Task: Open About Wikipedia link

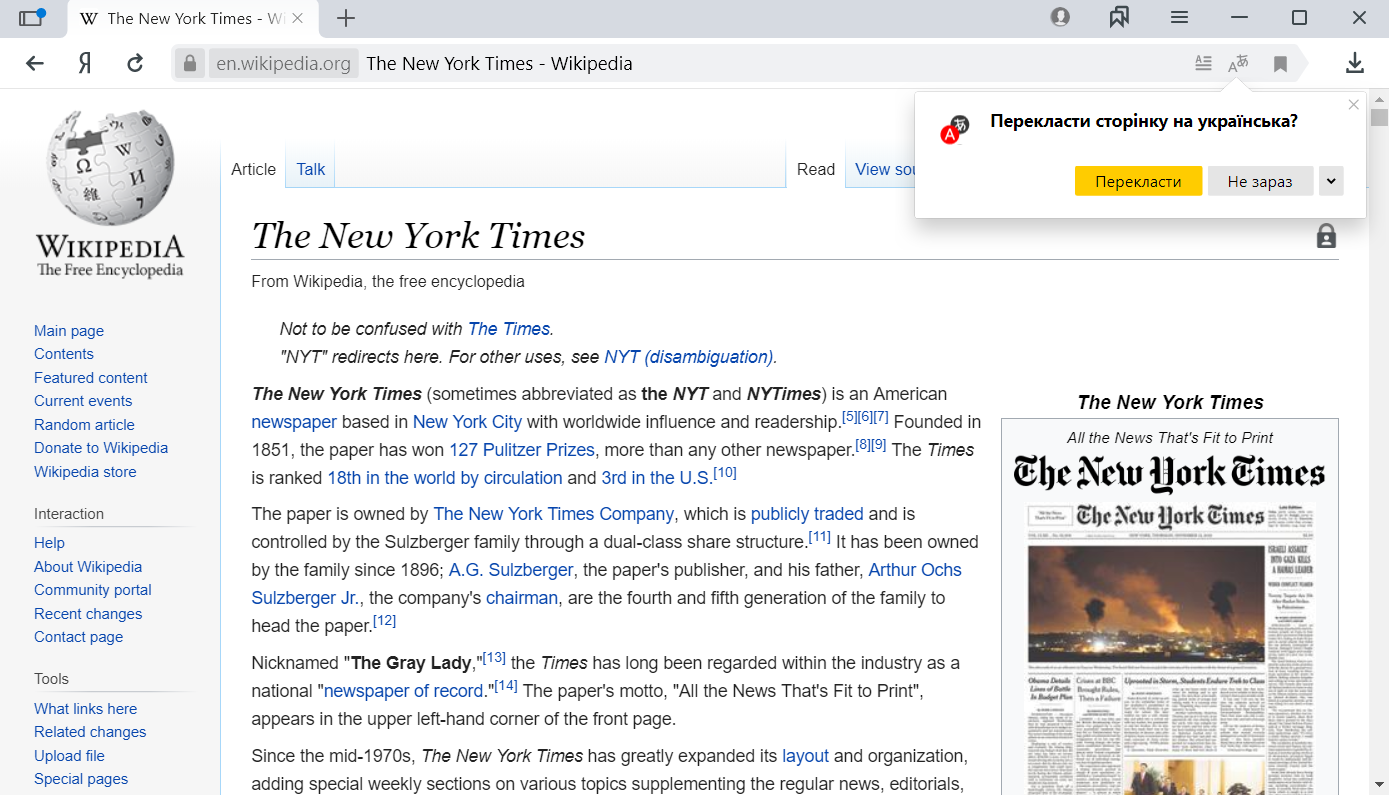Action: pos(88,567)
